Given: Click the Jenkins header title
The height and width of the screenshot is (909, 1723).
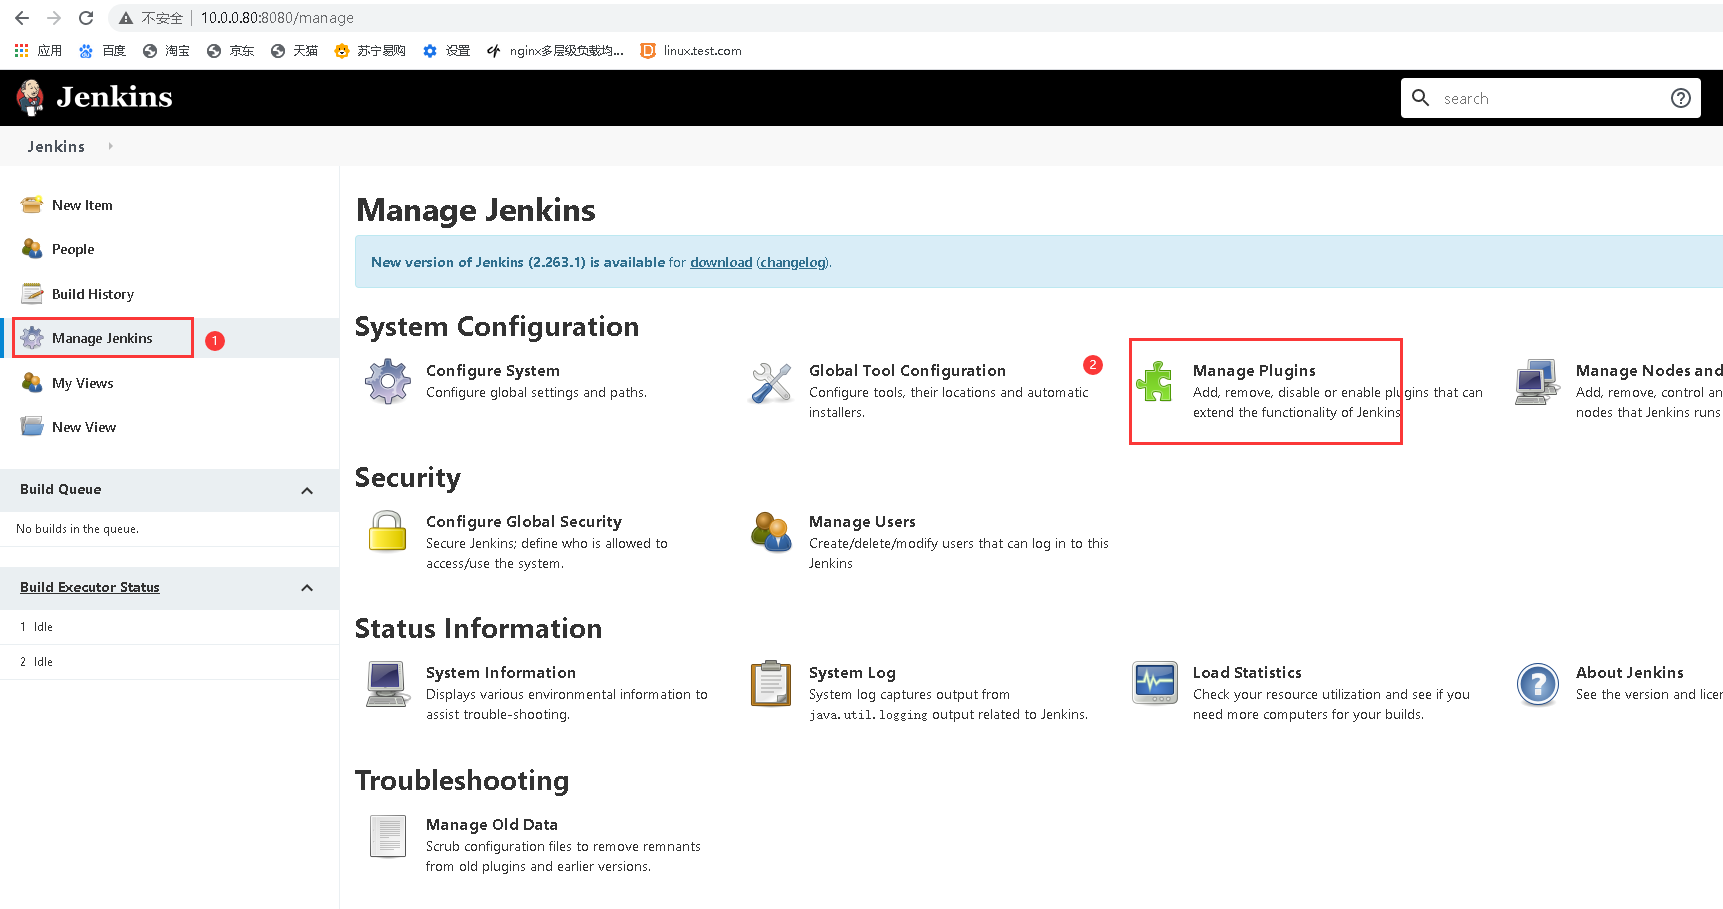Looking at the screenshot, I should click(114, 97).
